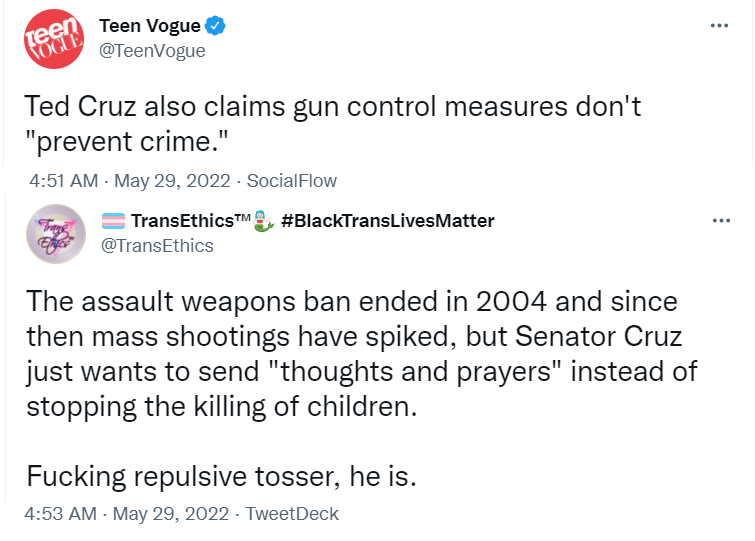755x541 pixels.
Task: Open the @TeenVogue handle link
Action: click(152, 51)
